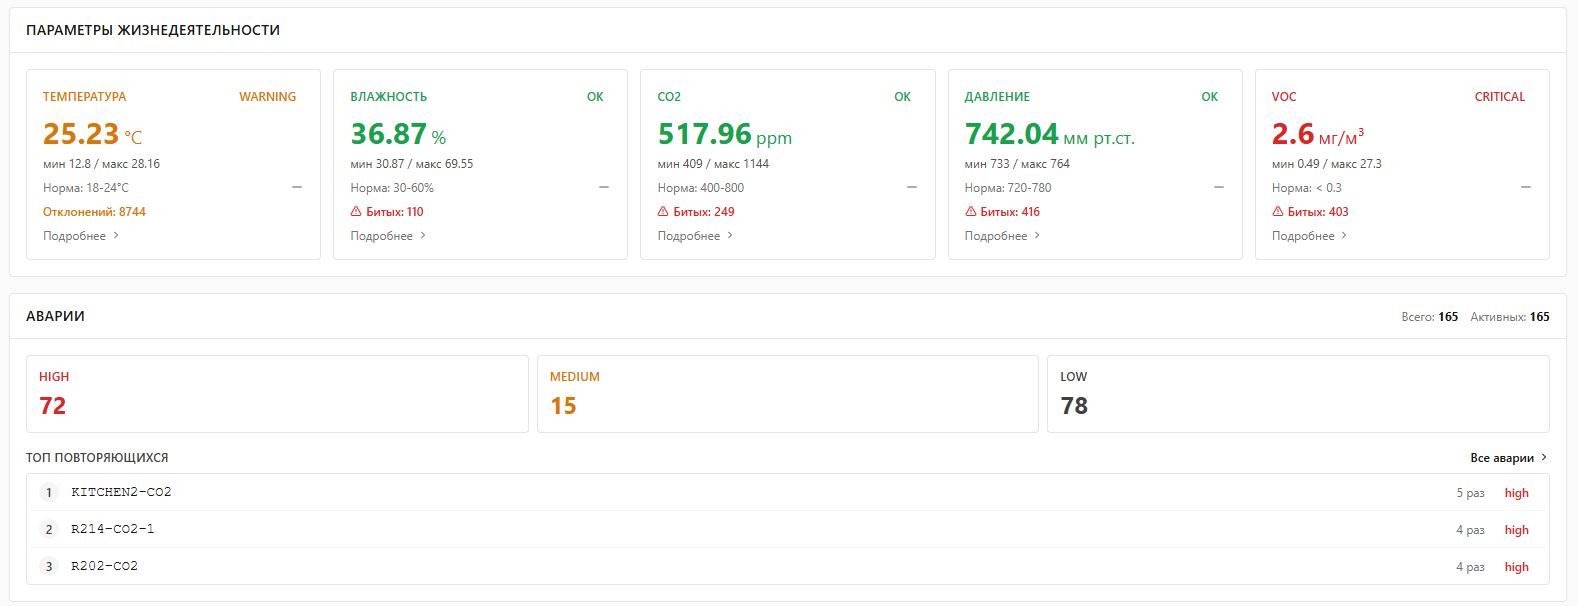Viewport: 1578px width, 606px height.
Task: Open the KITCHEN2-CO2 recurring alarm row
Action: click(x=788, y=492)
